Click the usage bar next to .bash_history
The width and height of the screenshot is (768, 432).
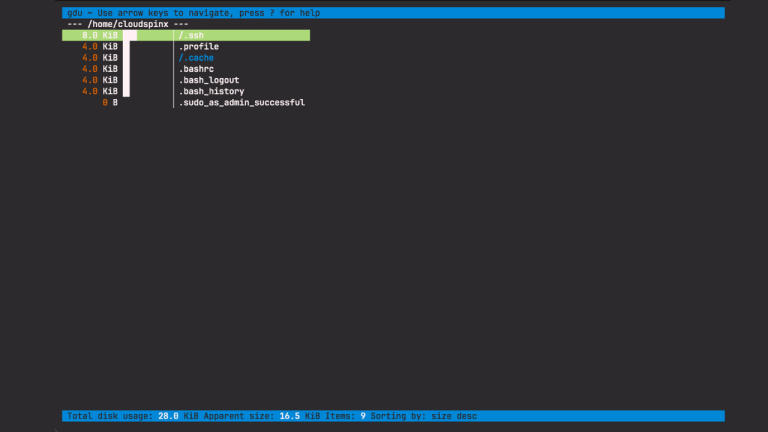pyautogui.click(x=129, y=91)
